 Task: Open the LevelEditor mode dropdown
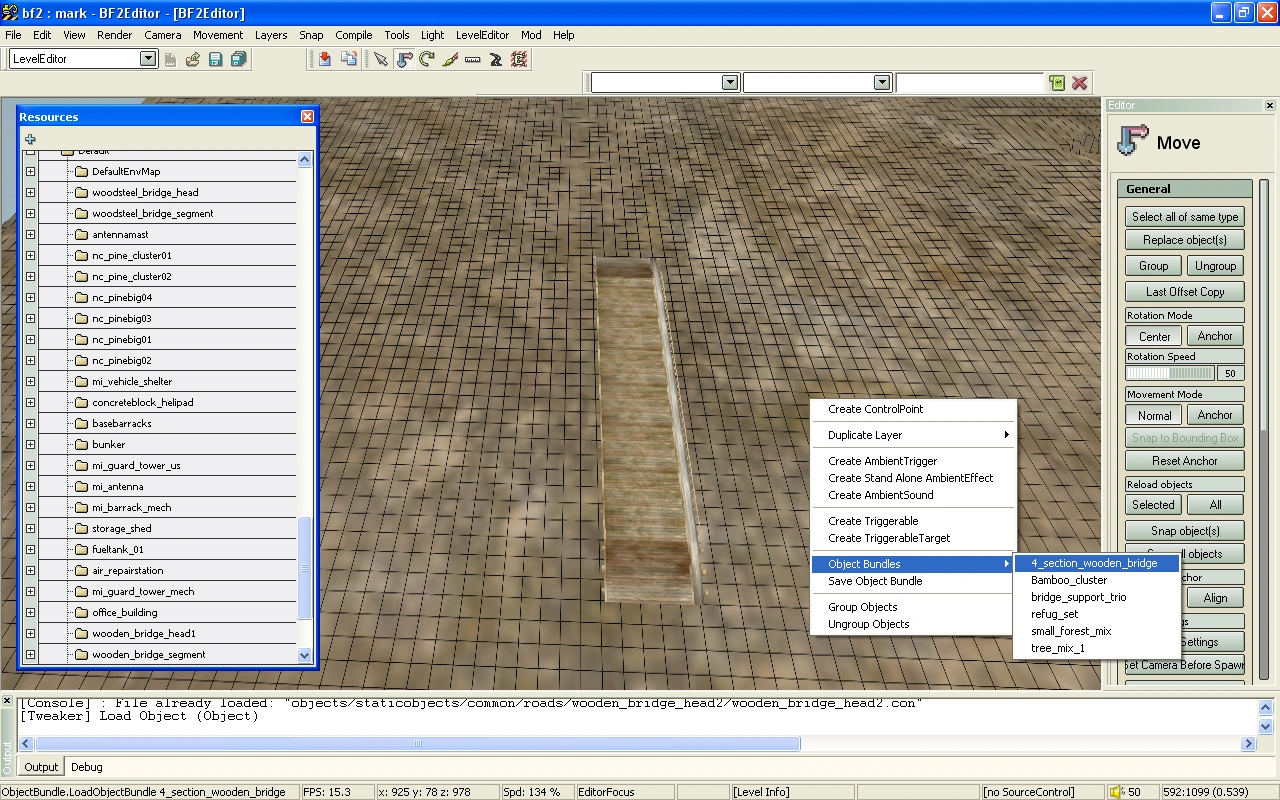pyautogui.click(x=148, y=59)
